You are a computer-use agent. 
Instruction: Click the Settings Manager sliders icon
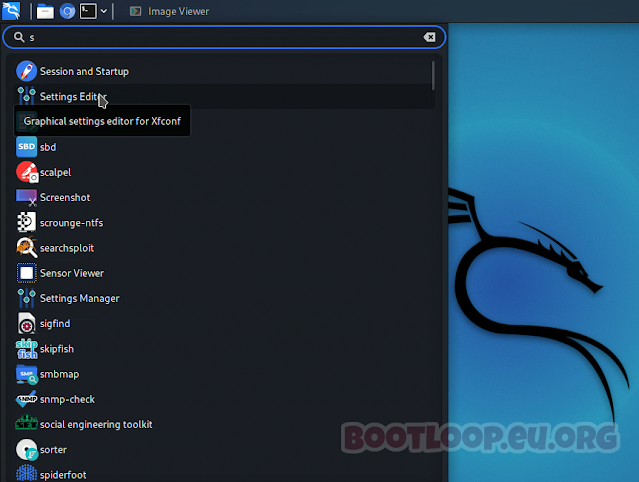click(x=26, y=298)
